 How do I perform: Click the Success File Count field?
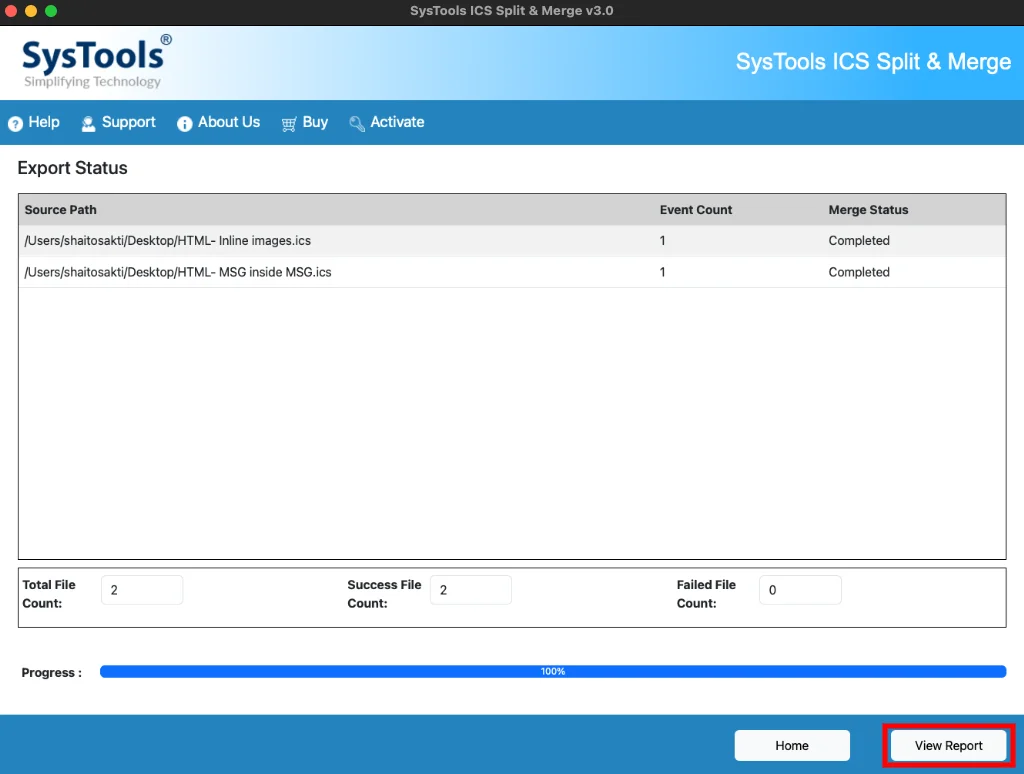click(471, 590)
